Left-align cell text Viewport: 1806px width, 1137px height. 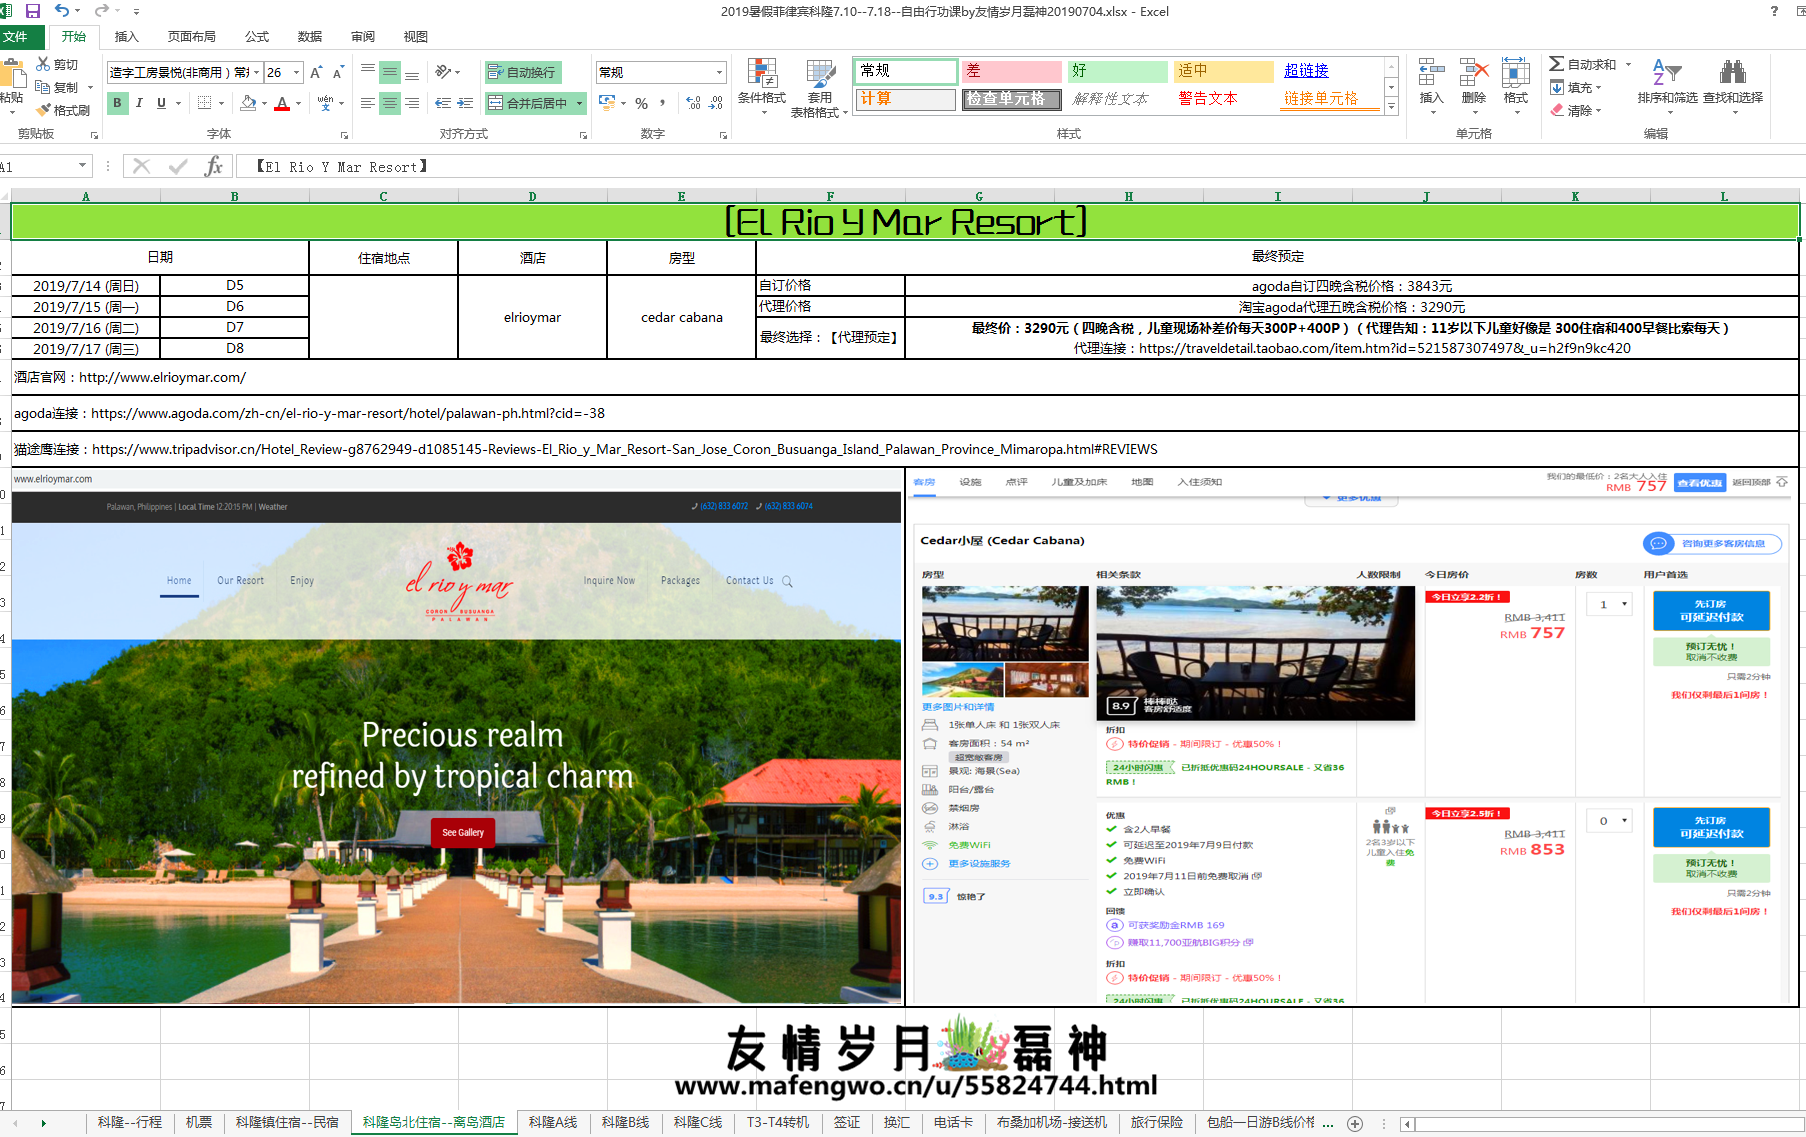(368, 103)
